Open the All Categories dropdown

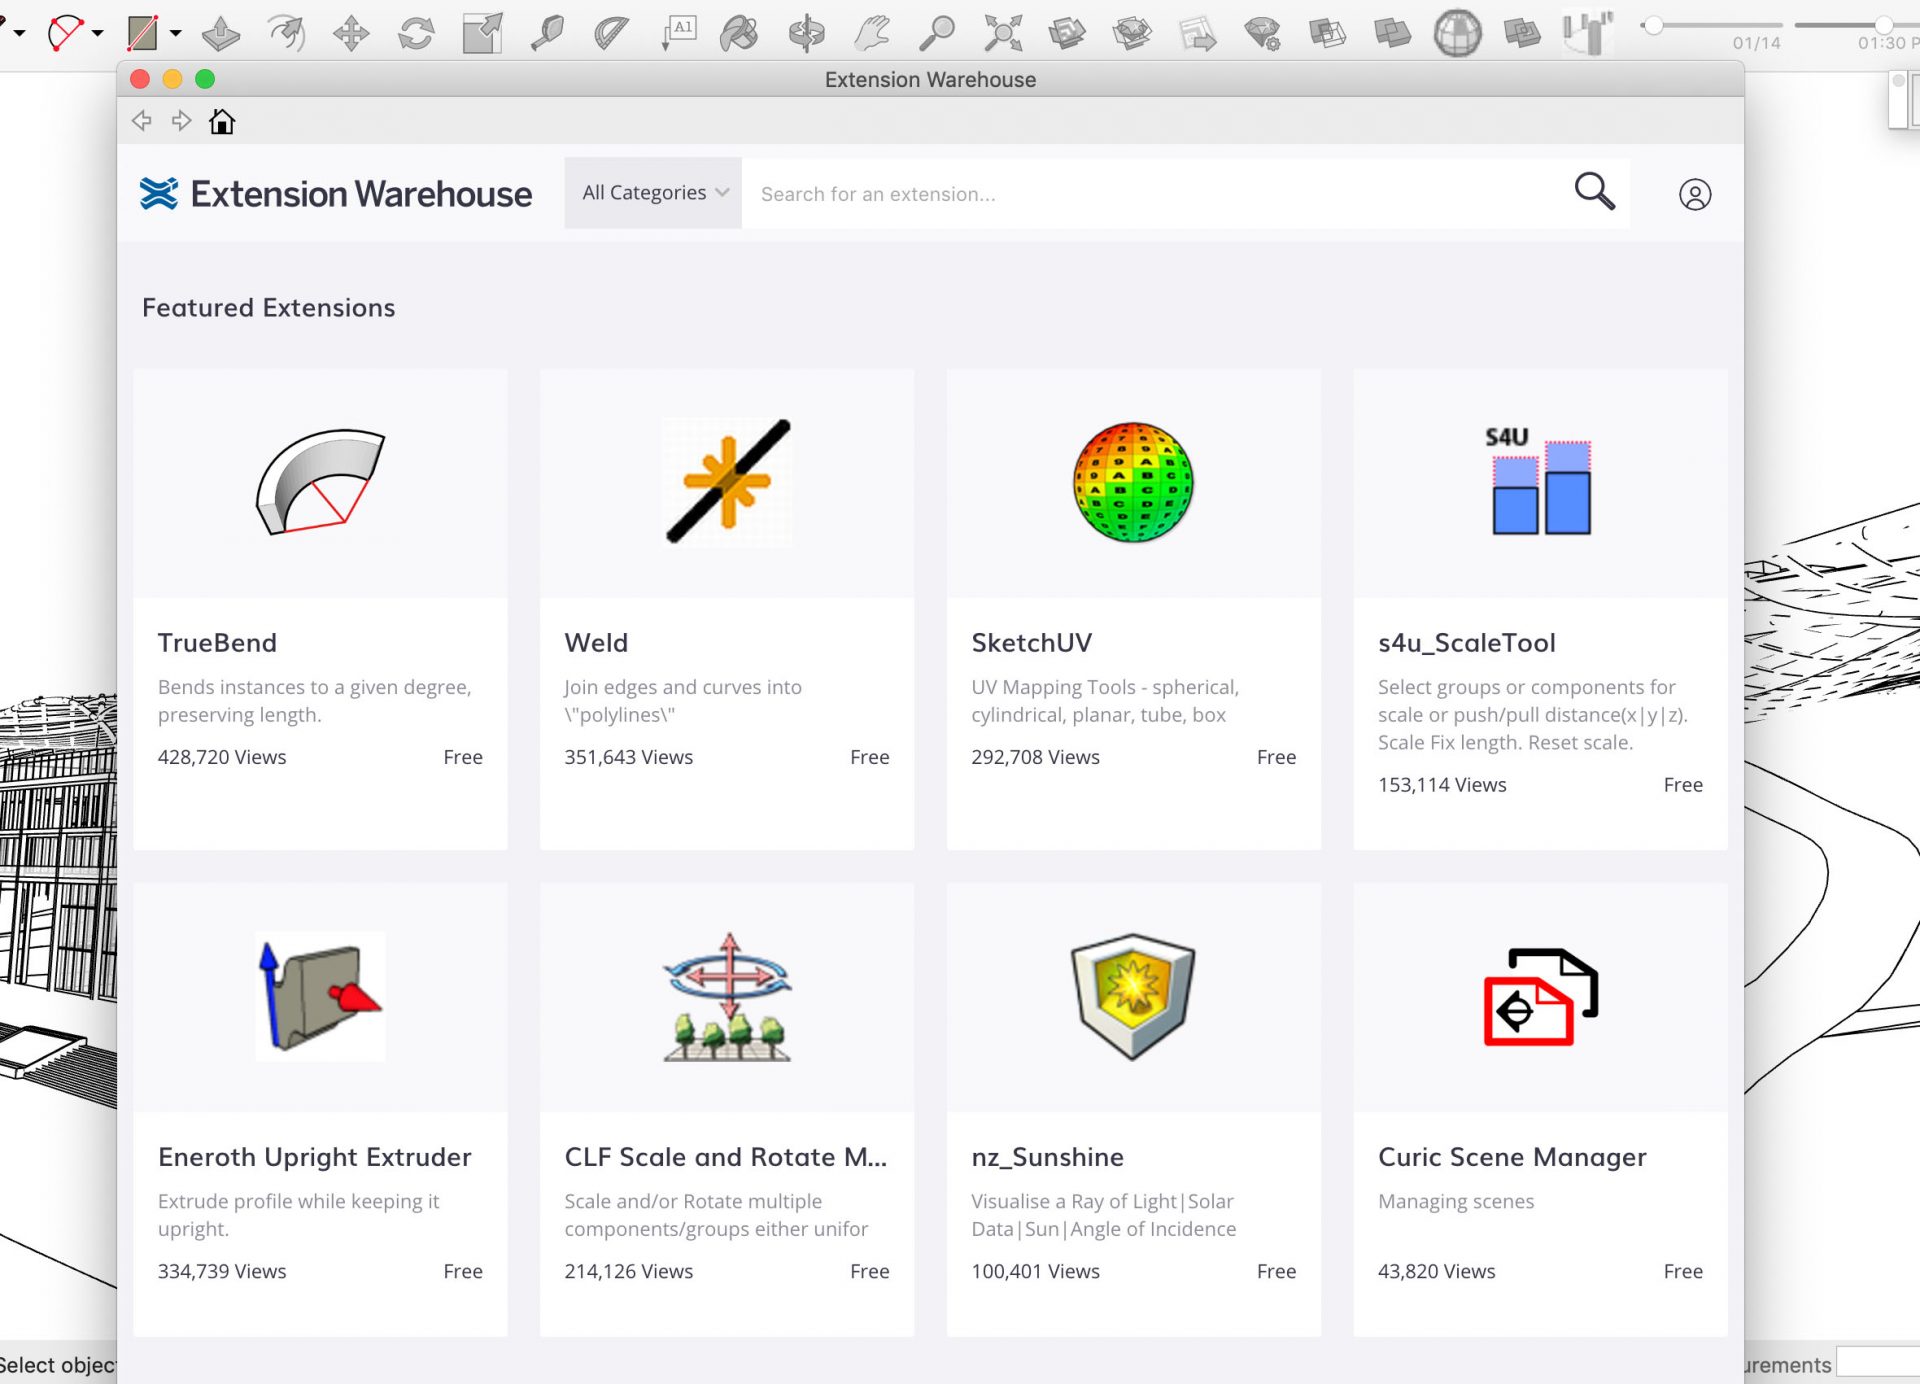[x=653, y=193]
